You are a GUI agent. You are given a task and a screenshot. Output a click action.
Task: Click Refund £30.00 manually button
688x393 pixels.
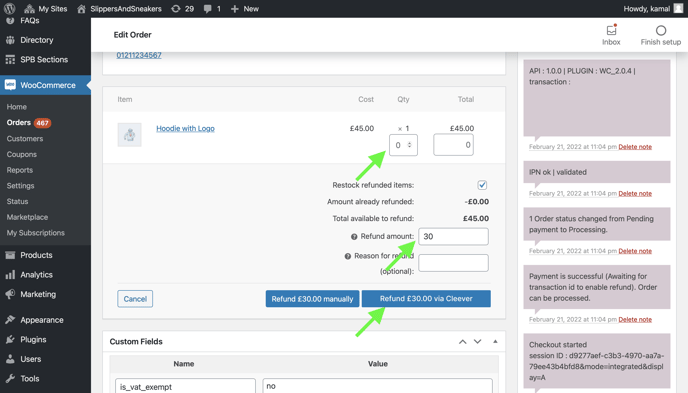312,299
